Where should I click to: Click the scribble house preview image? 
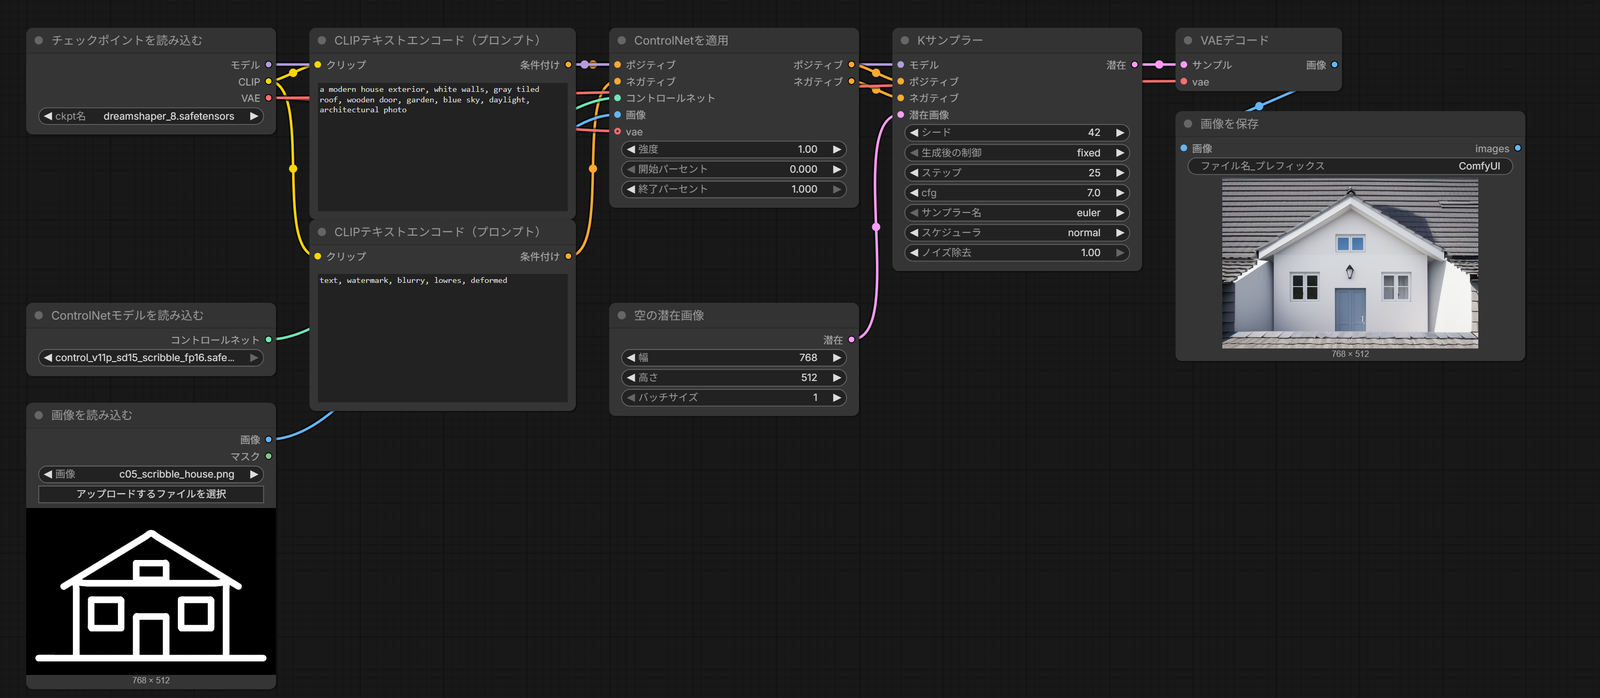click(151, 592)
